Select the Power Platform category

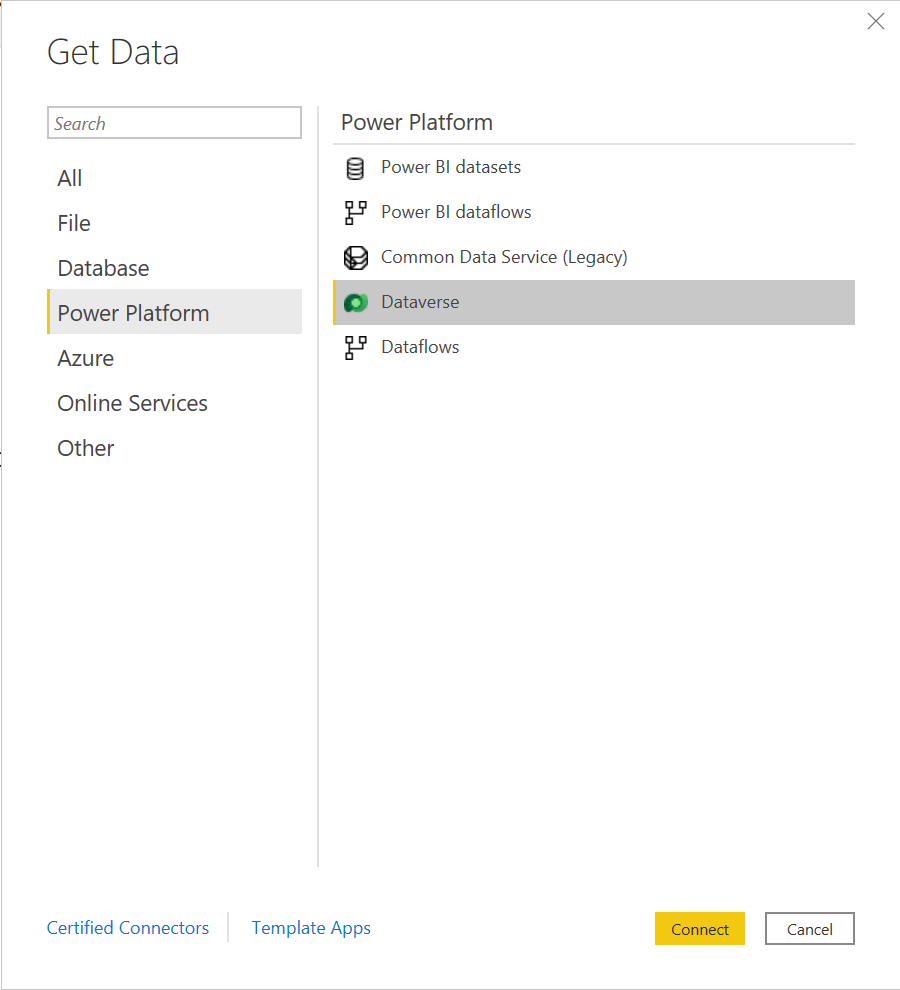(133, 312)
